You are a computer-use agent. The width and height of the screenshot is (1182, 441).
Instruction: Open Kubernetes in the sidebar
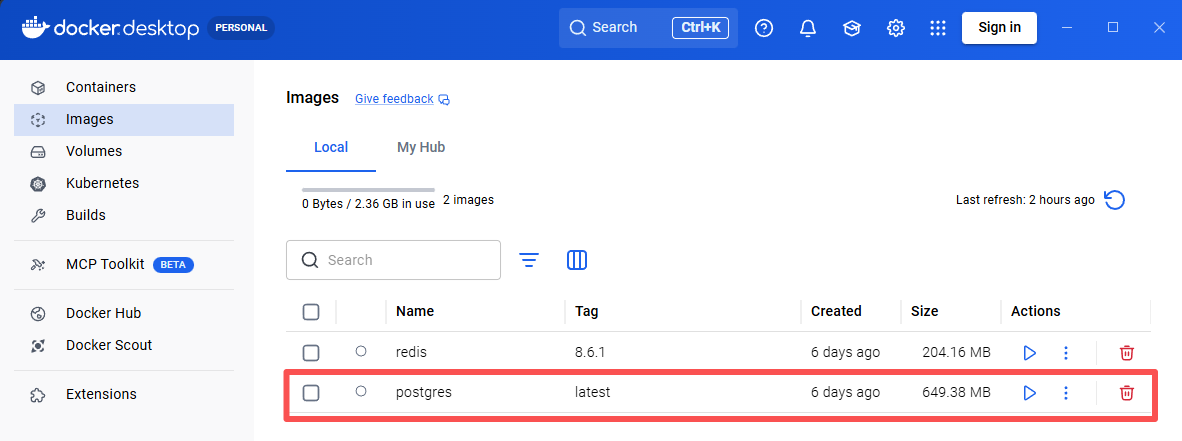coord(124,183)
